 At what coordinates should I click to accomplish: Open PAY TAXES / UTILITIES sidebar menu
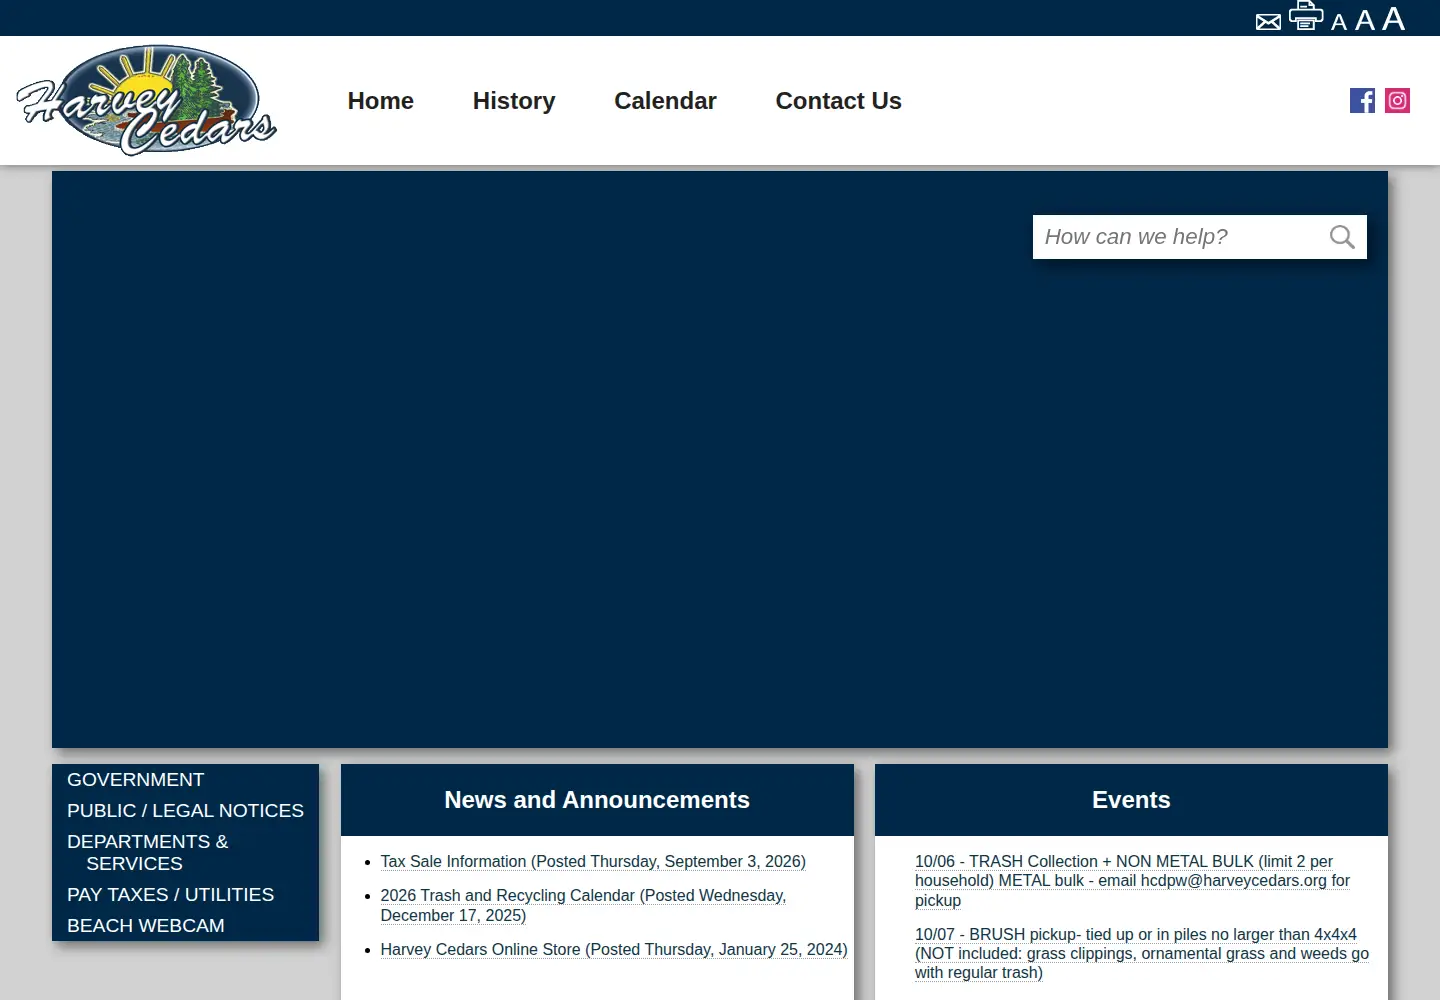170,895
